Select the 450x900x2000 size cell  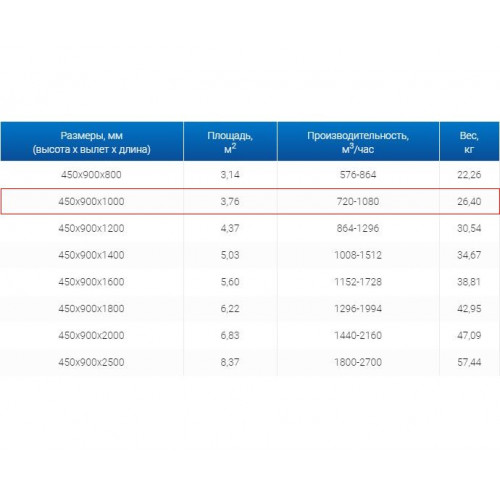coord(91,335)
